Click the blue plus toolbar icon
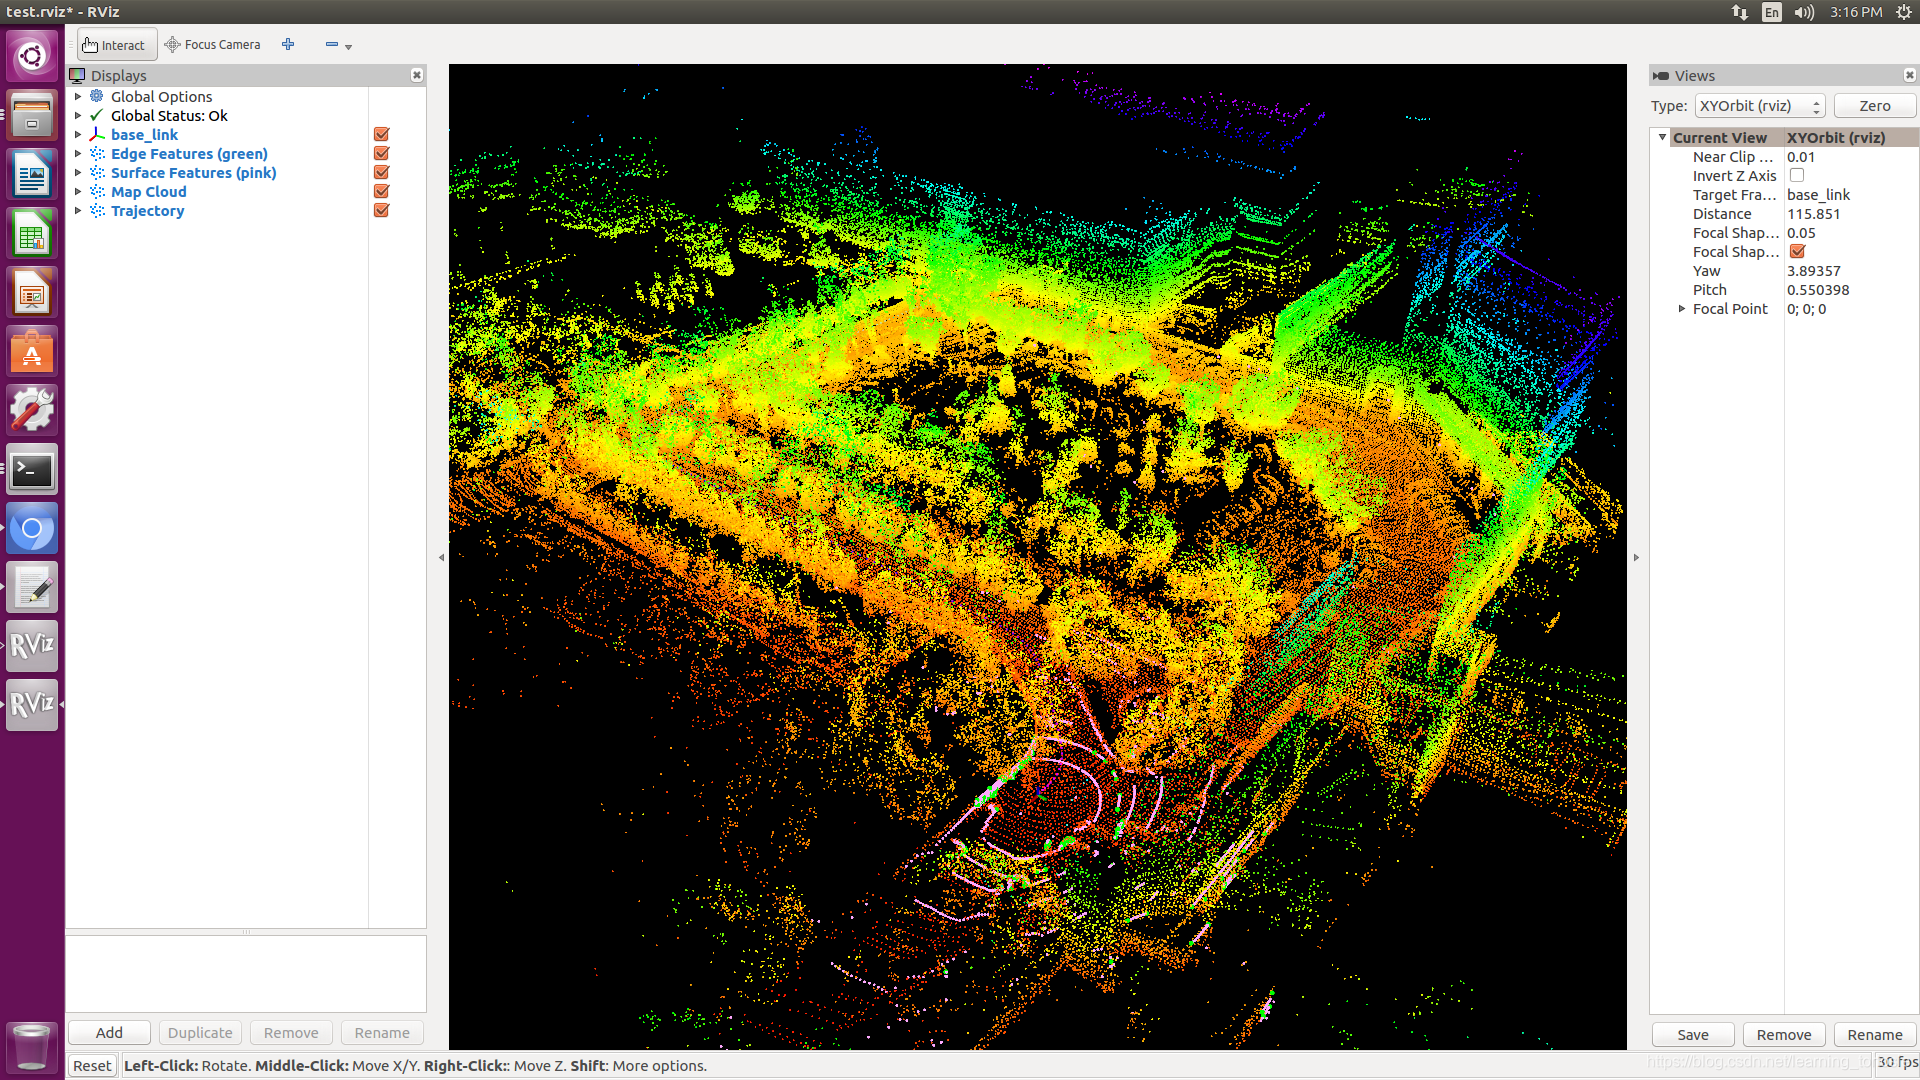Screen dimensions: 1920x1080 [x=288, y=44]
